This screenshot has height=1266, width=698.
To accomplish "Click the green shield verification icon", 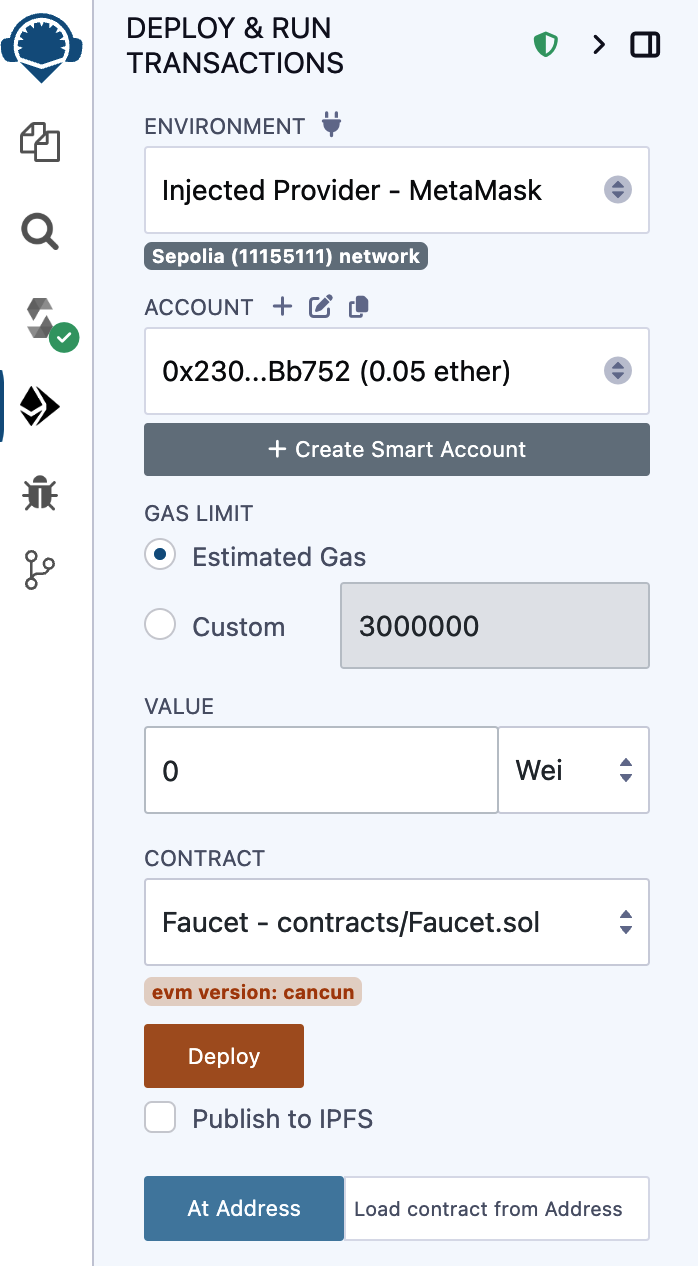I will (545, 44).
